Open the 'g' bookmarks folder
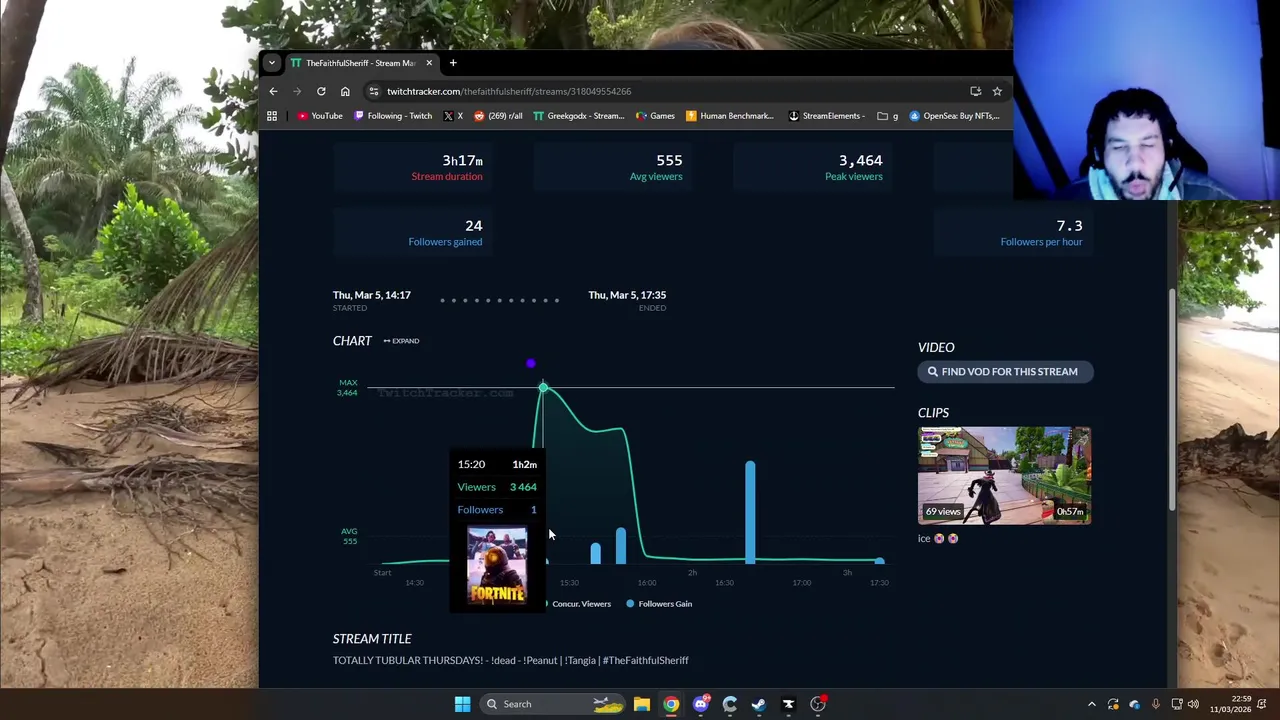Viewport: 1280px width, 720px height. [x=888, y=116]
